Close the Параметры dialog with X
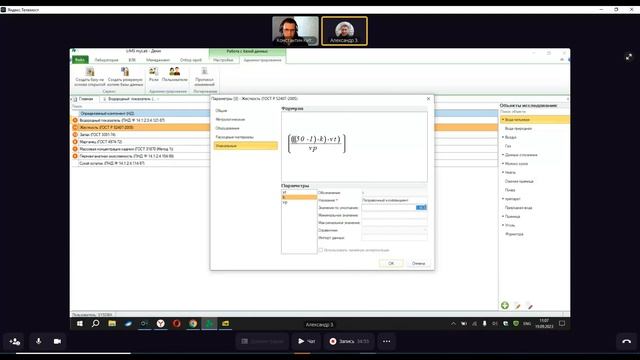 pos(428,99)
